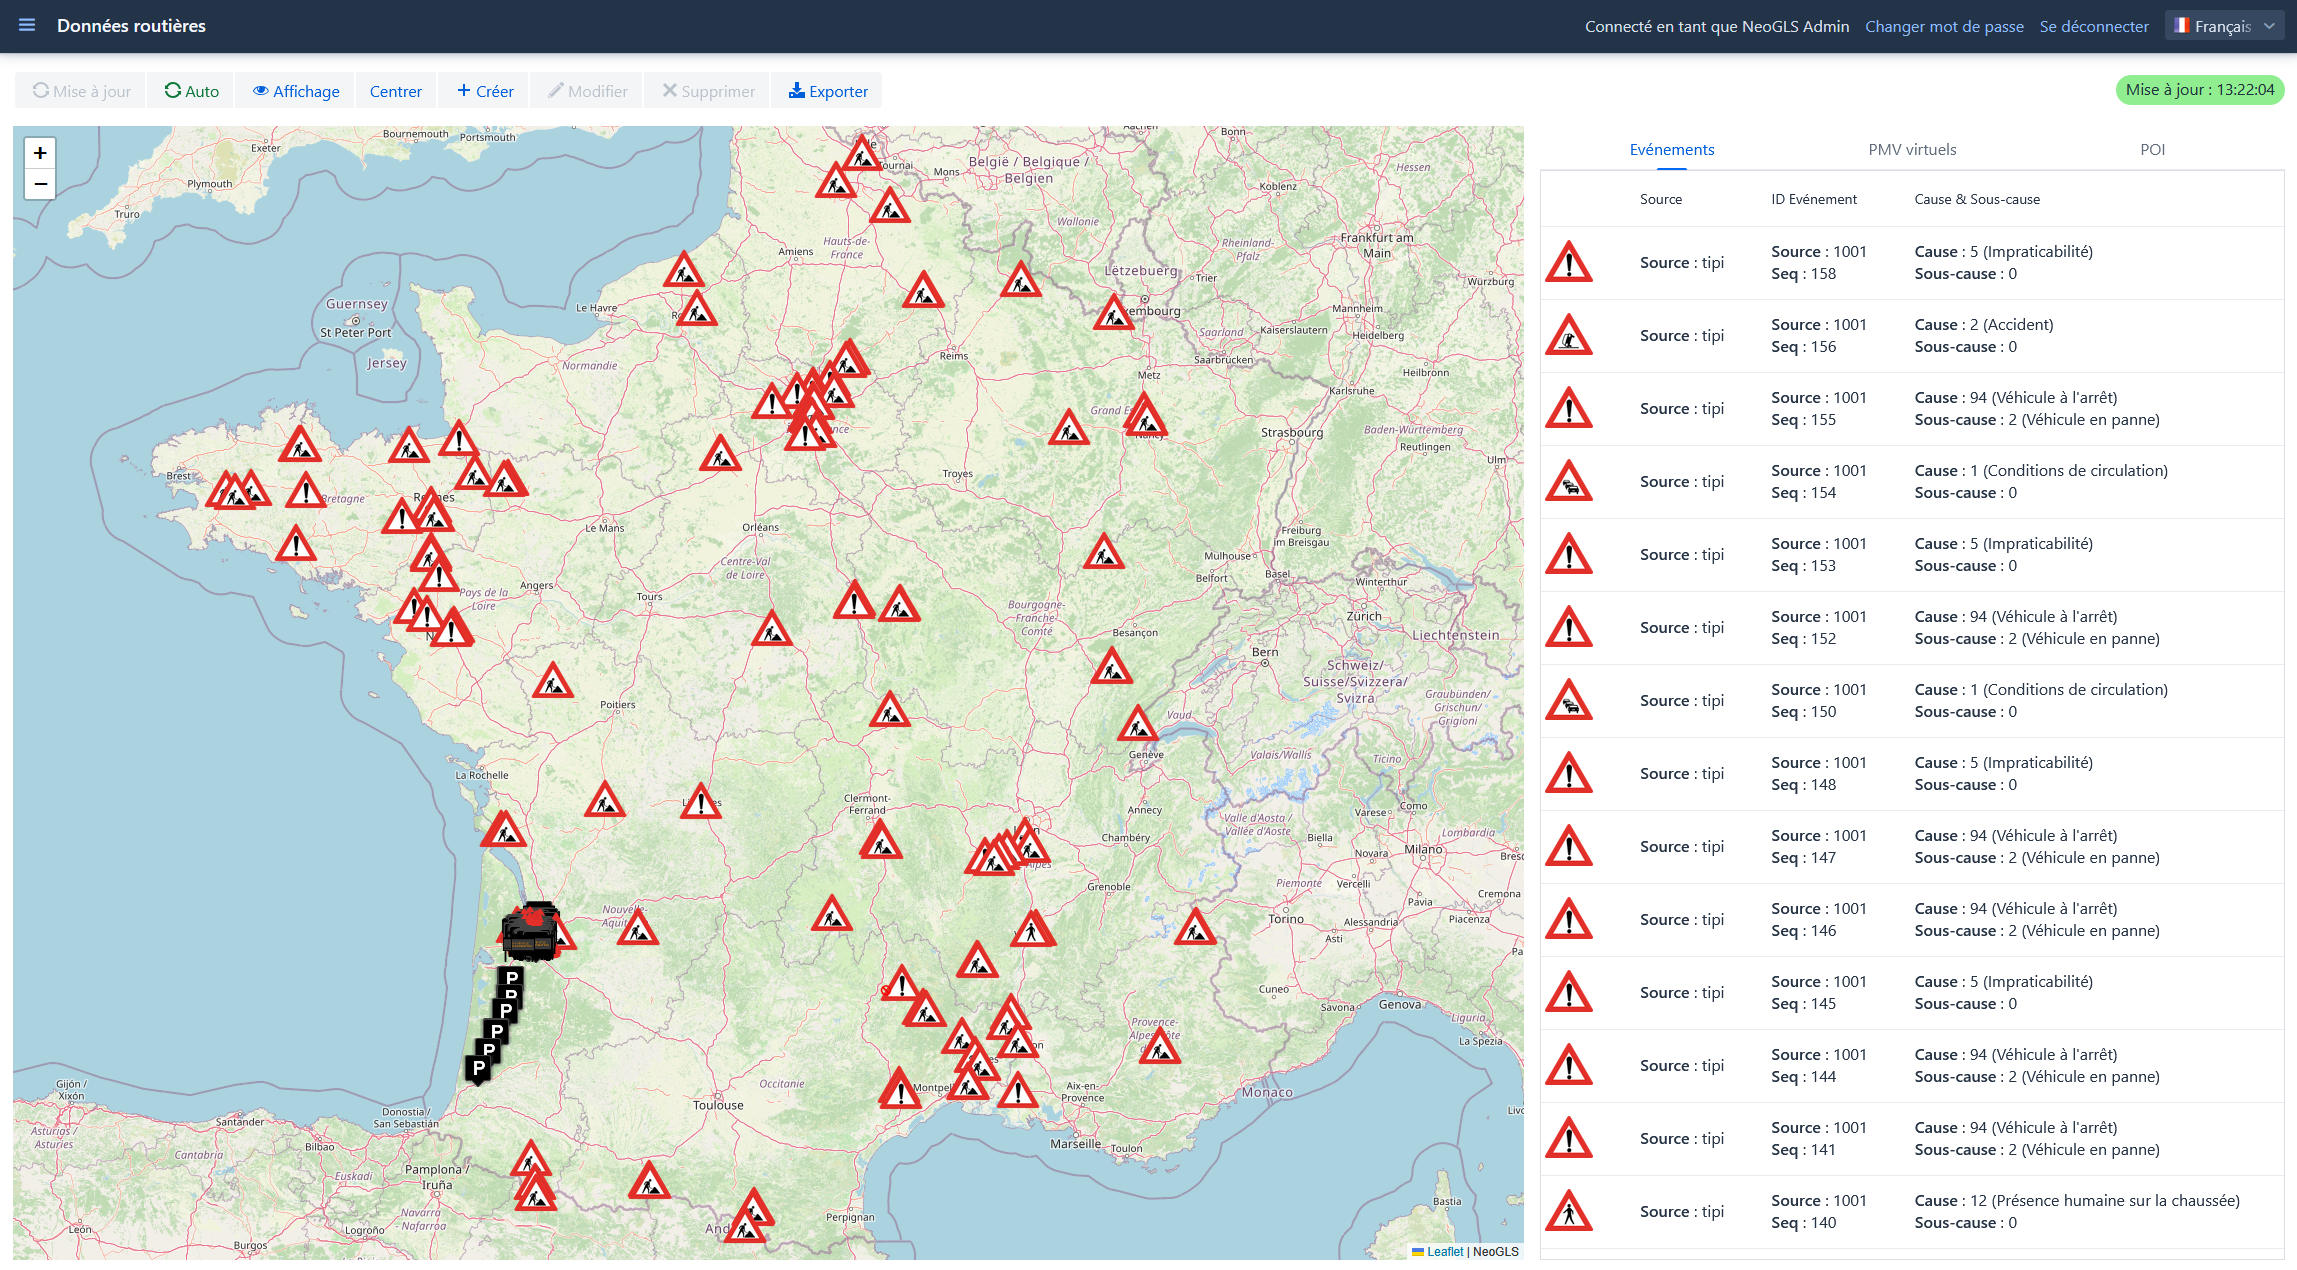This screenshot has height=1270, width=2297.
Task: Select the warning icon for Seq 147
Action: pos(1569,846)
